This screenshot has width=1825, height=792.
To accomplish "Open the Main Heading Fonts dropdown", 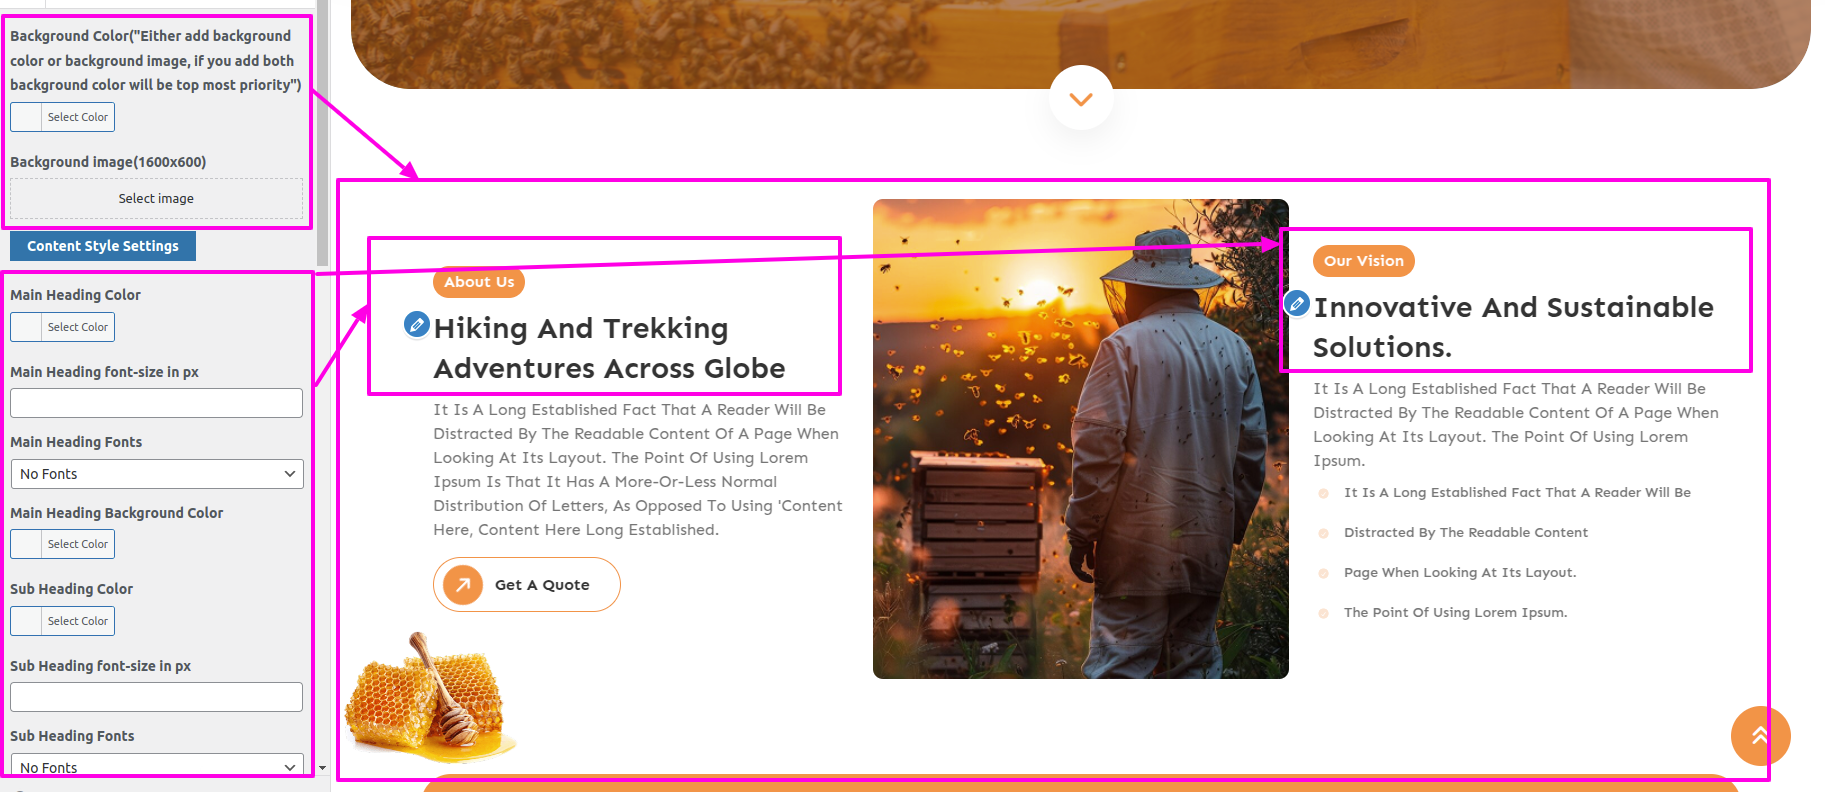I will pos(156,474).
